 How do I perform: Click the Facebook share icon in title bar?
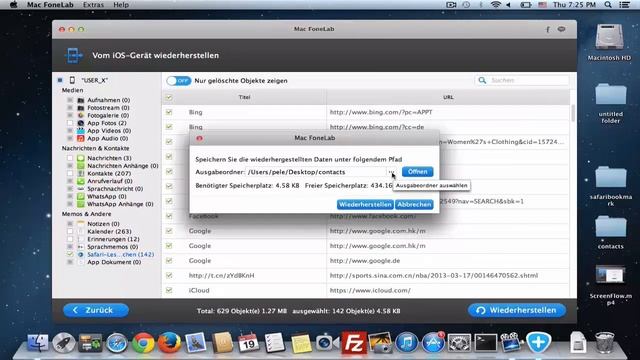click(x=548, y=29)
